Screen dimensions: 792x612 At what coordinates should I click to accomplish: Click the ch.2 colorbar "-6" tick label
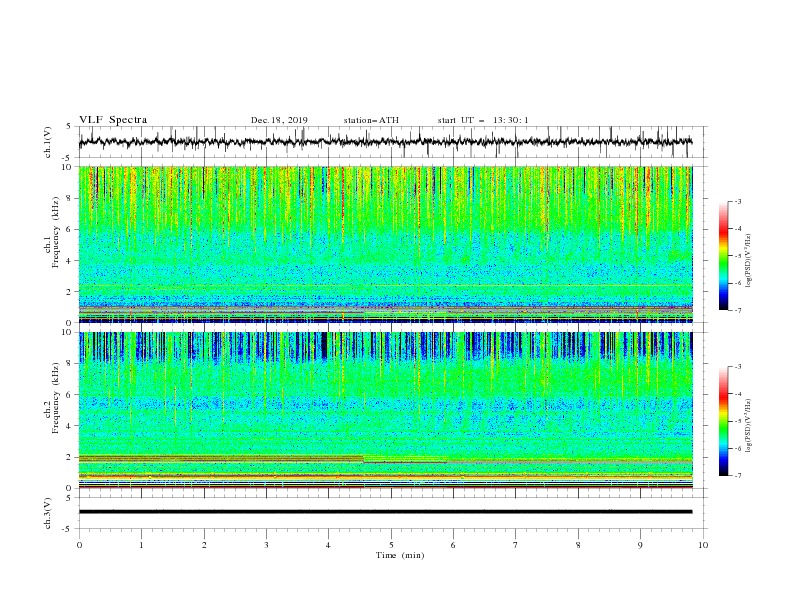click(x=737, y=448)
